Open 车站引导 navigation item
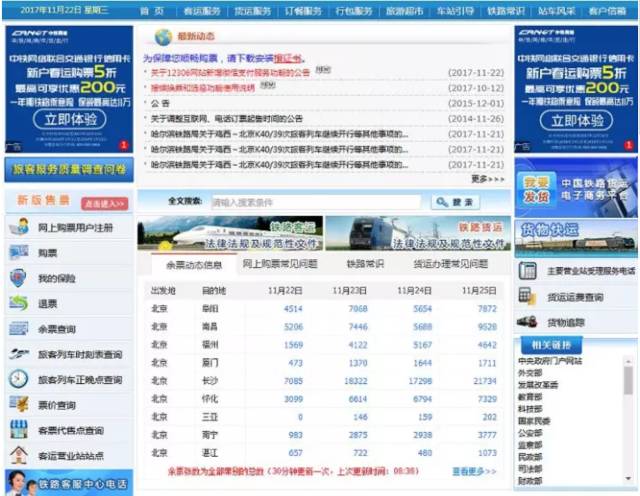 point(455,11)
